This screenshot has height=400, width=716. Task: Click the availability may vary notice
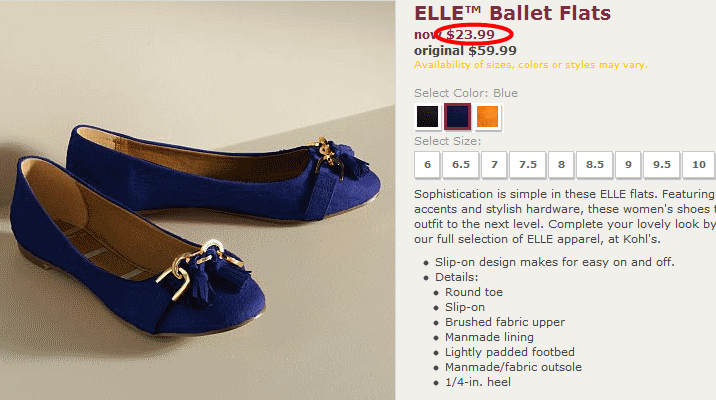pos(531,65)
